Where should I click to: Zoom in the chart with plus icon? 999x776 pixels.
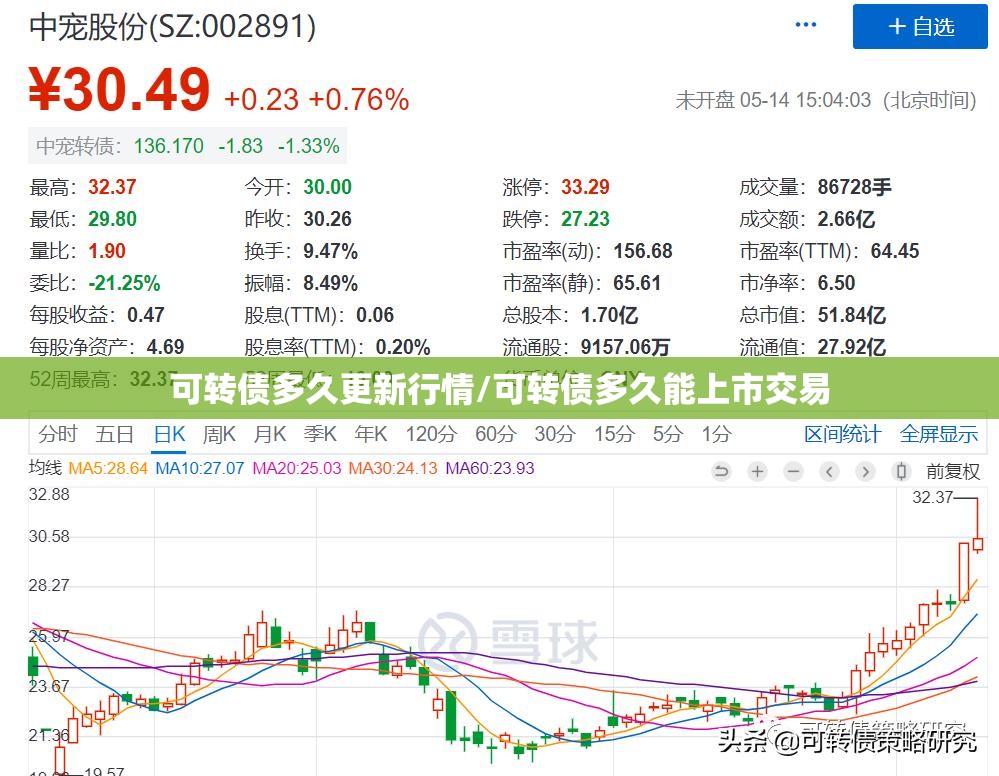[x=758, y=471]
